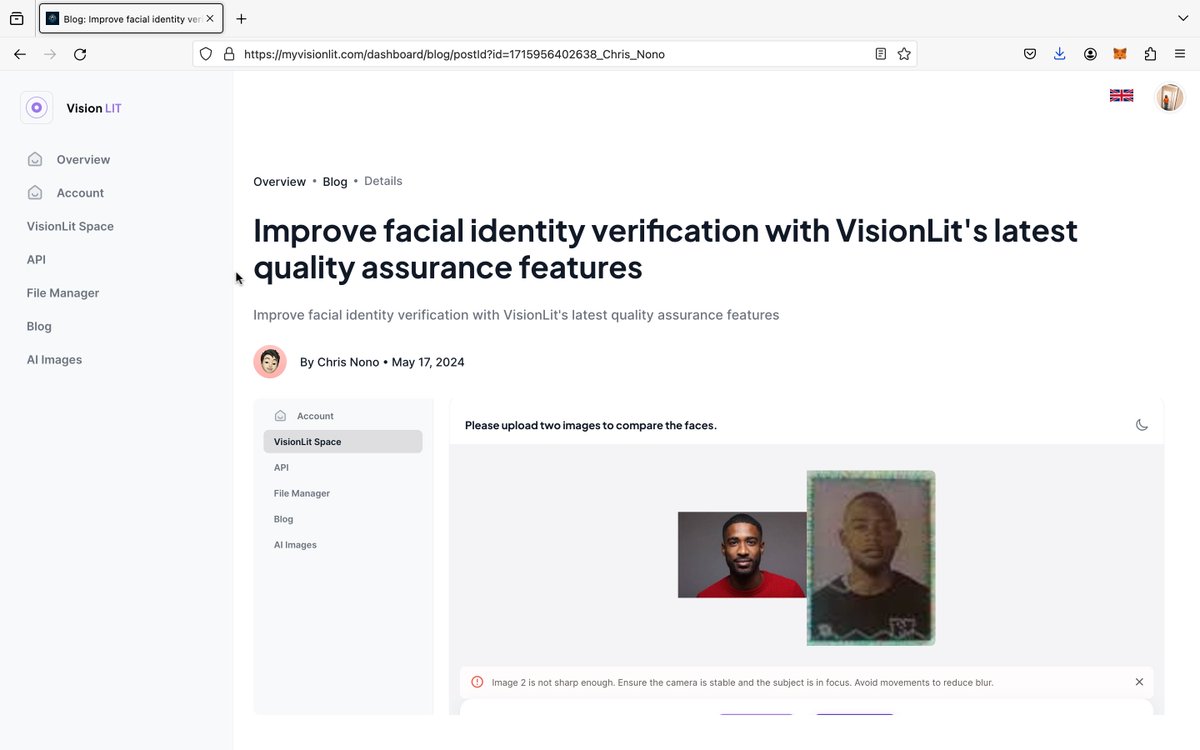Image resolution: width=1200 pixels, height=750 pixels.
Task: Click AI Images in the embedded screenshot
Action: tap(295, 545)
